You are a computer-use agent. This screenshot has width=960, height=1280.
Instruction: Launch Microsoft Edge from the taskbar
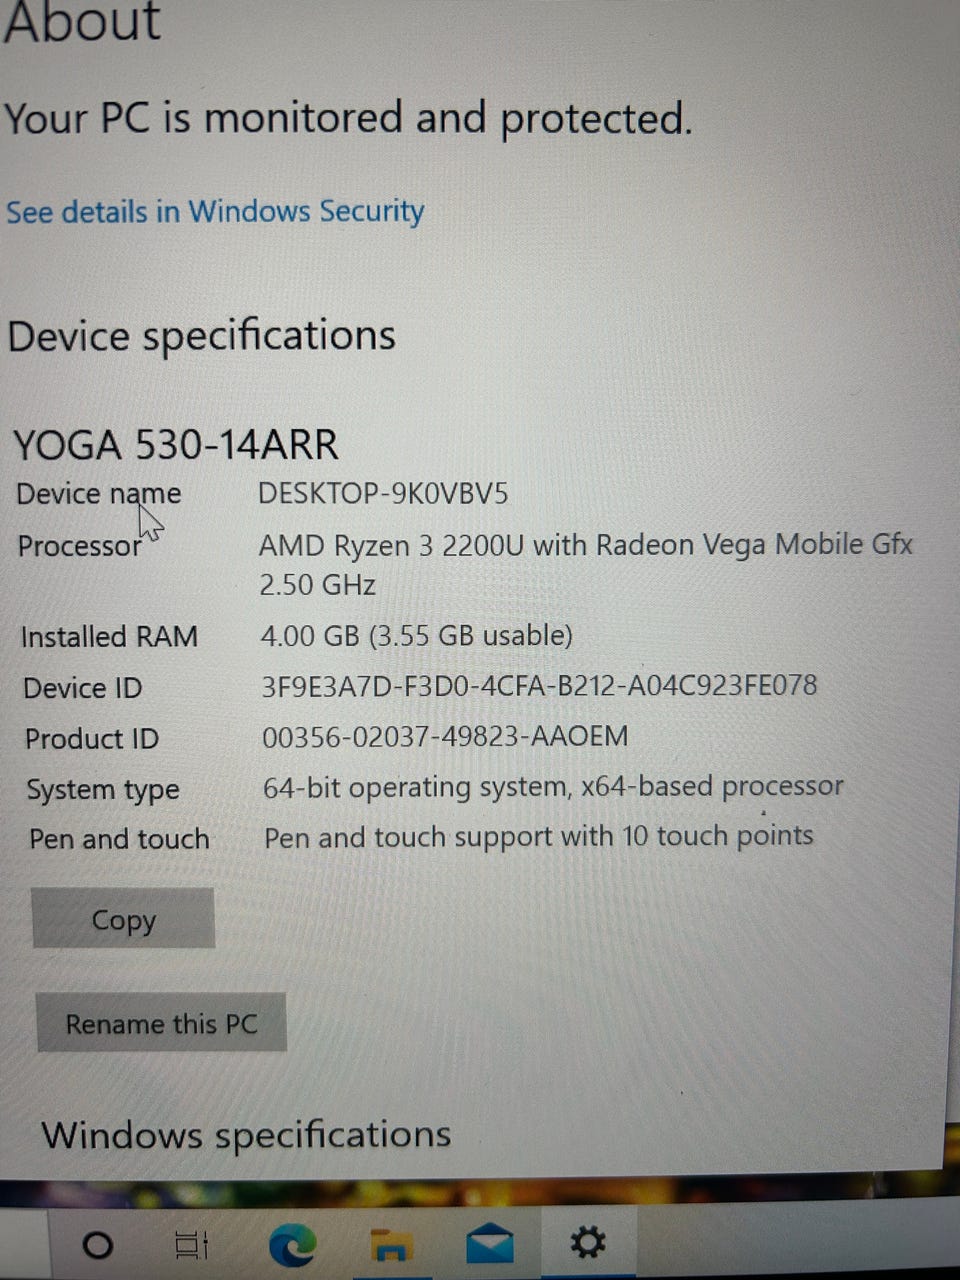[x=293, y=1244]
